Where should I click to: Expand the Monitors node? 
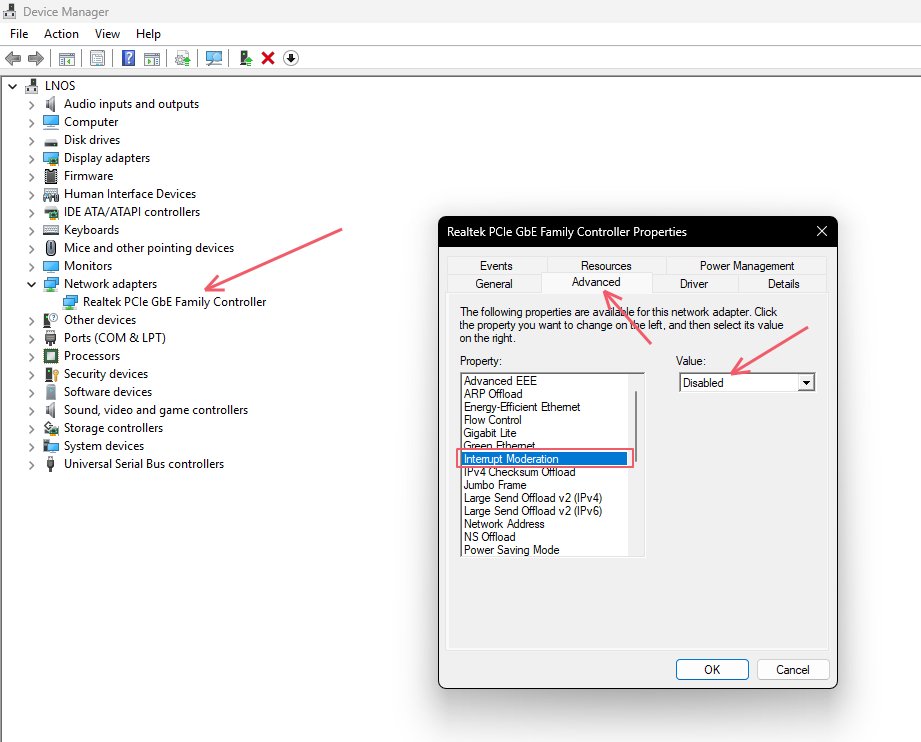pyautogui.click(x=31, y=267)
